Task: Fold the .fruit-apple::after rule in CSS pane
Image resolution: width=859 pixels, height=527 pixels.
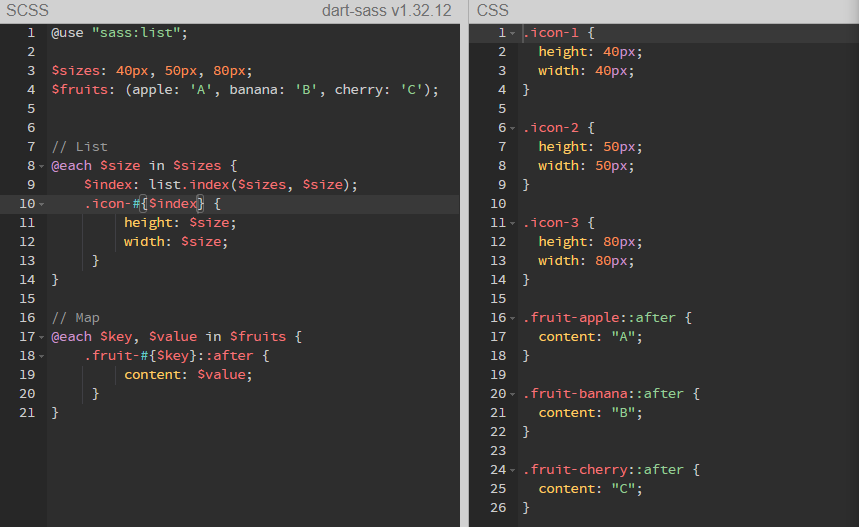Action: point(513,318)
